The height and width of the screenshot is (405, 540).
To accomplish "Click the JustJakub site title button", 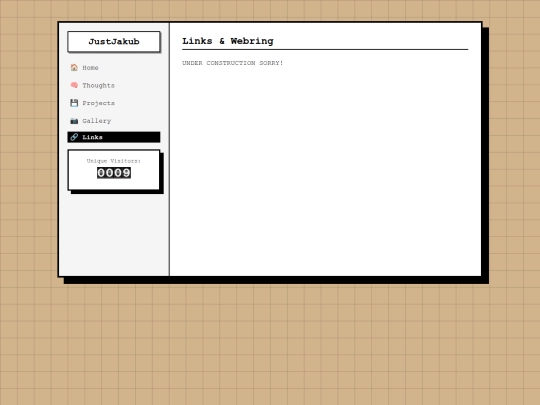I will (114, 42).
